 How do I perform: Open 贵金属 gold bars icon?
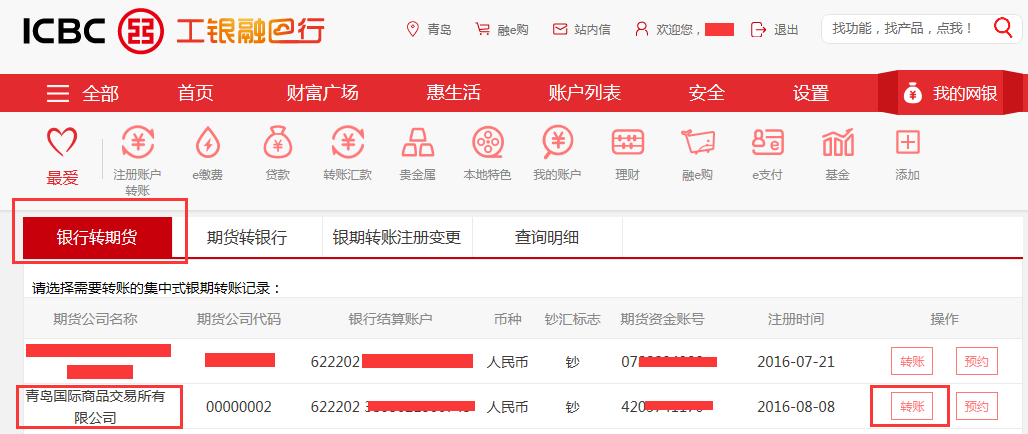click(417, 142)
